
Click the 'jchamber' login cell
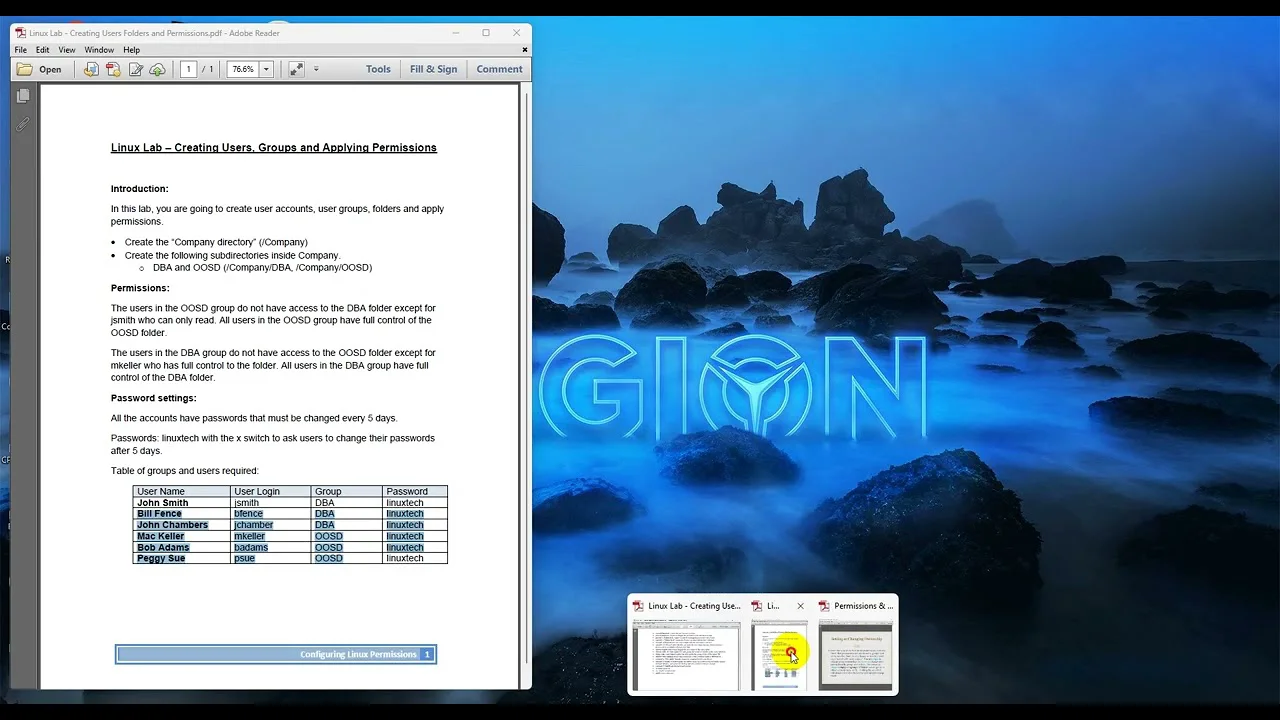(270, 525)
